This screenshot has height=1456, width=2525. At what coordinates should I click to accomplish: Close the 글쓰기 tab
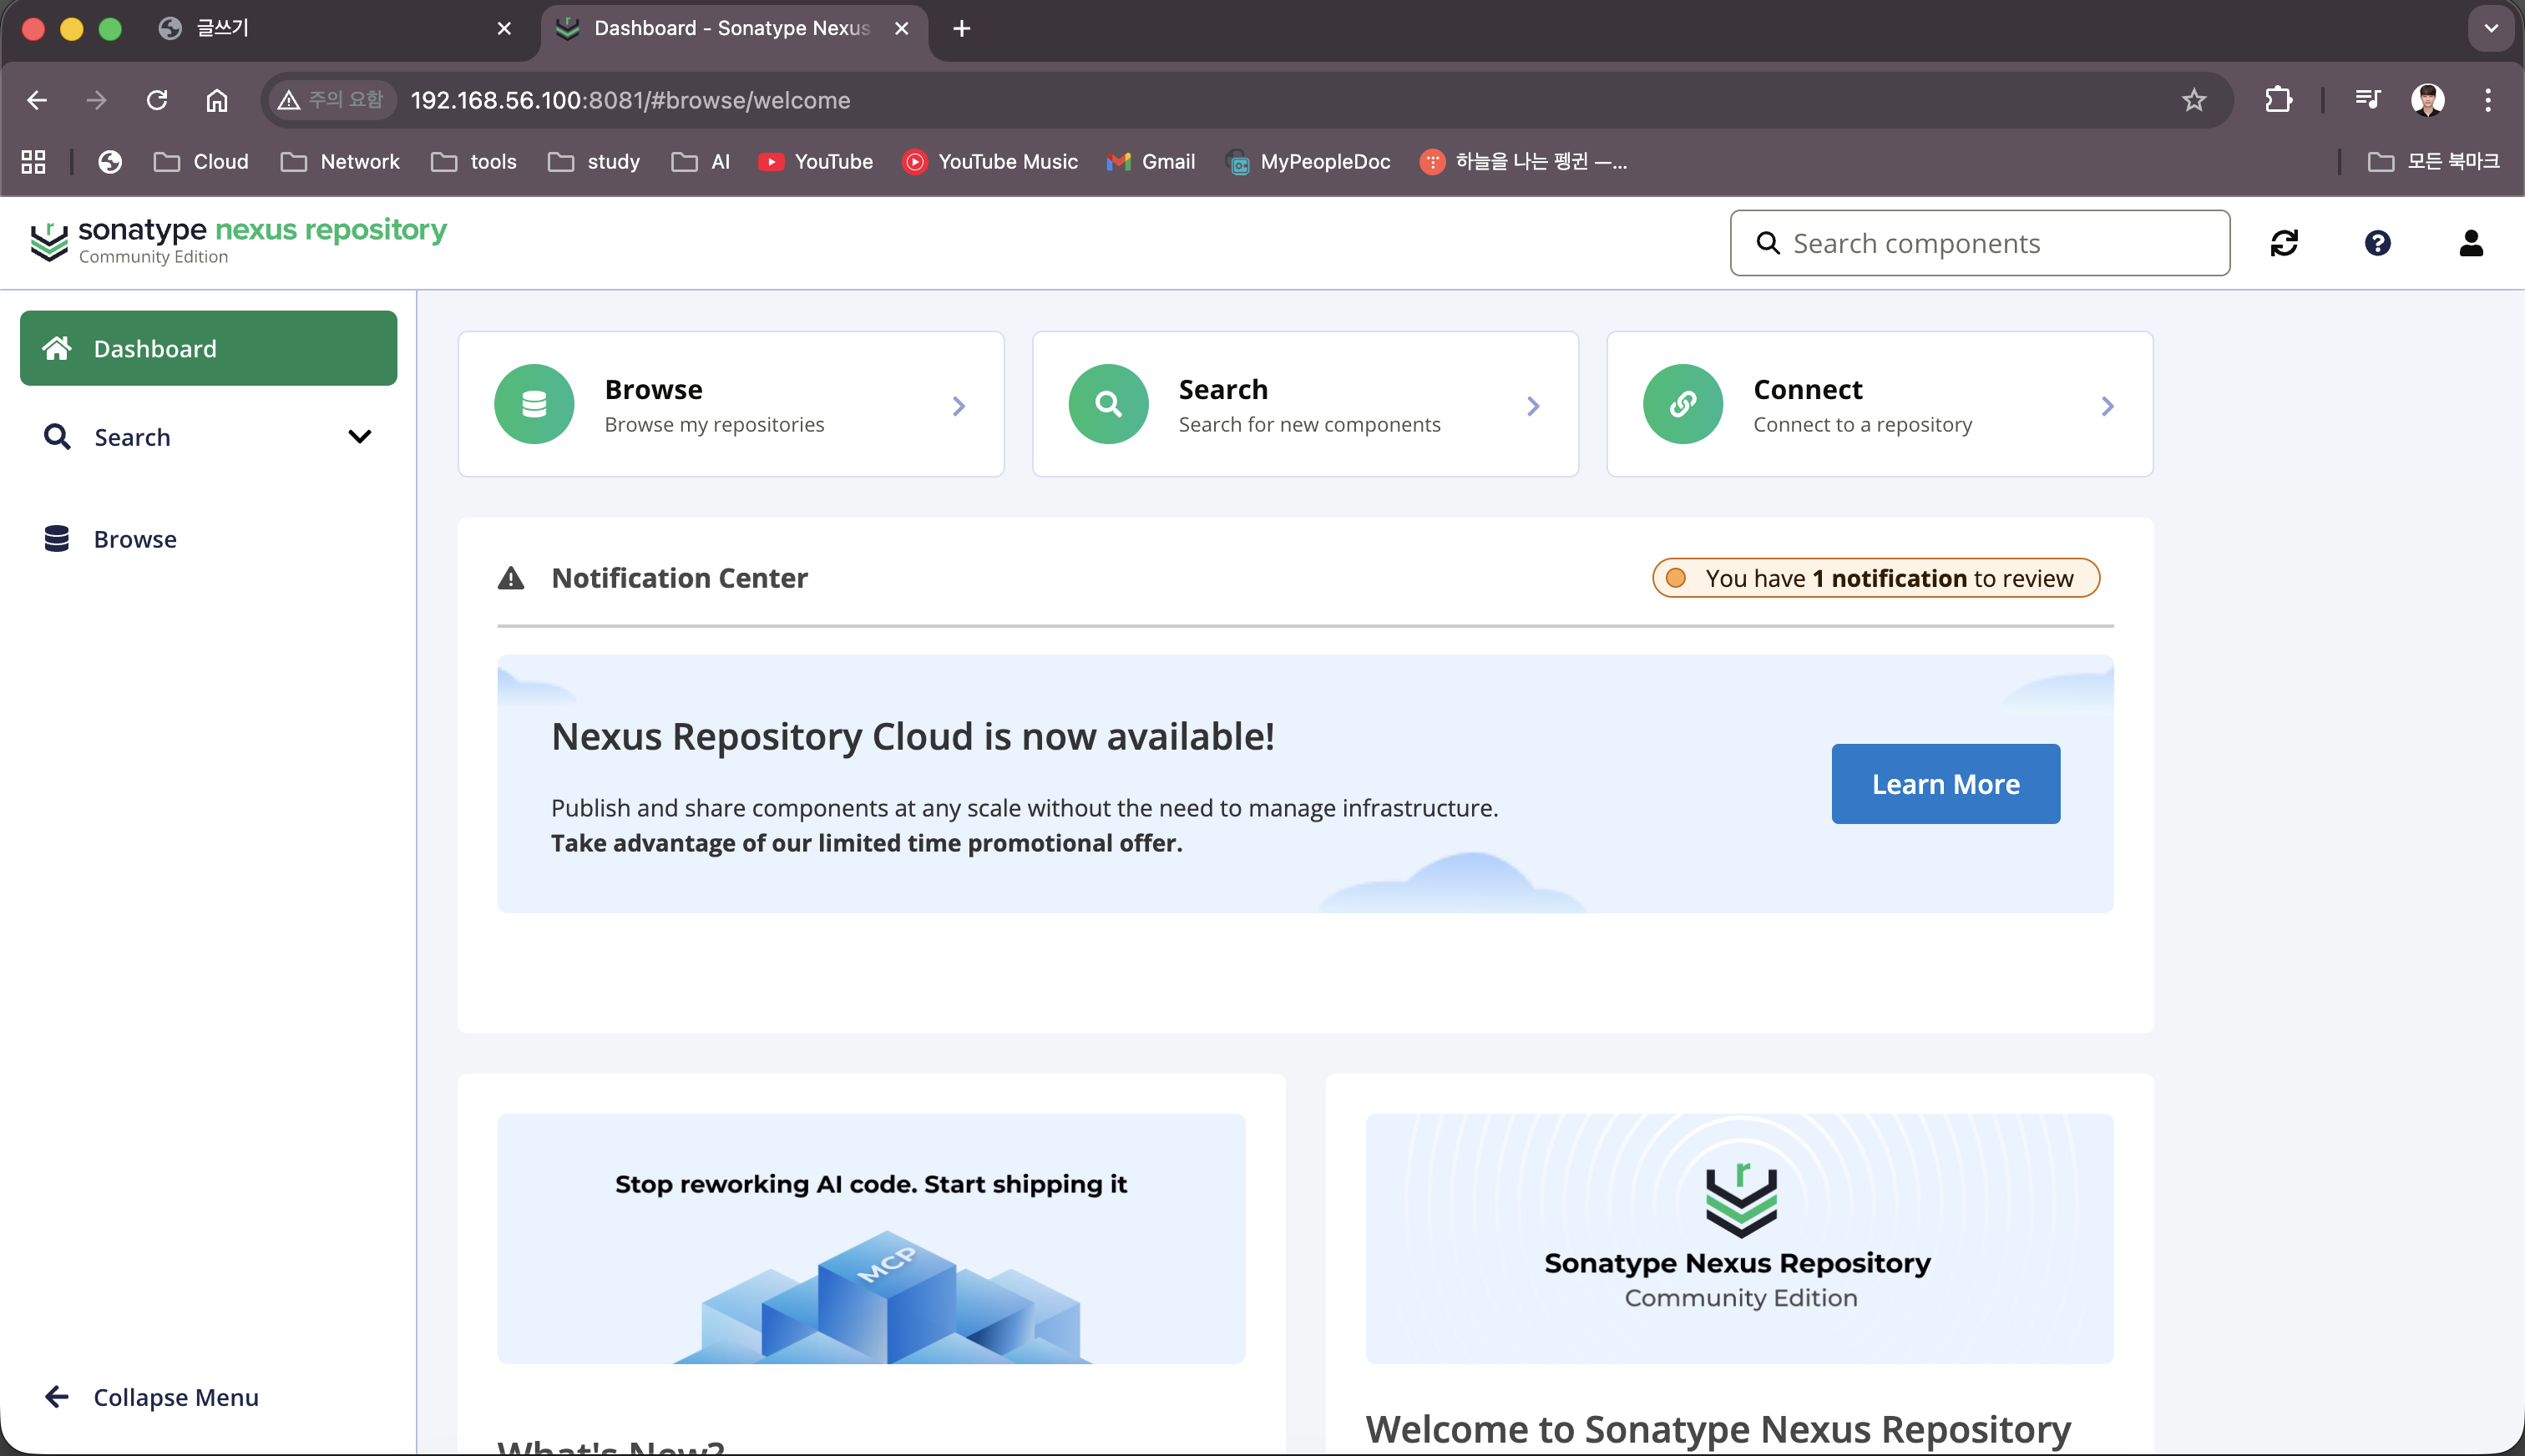click(x=504, y=28)
